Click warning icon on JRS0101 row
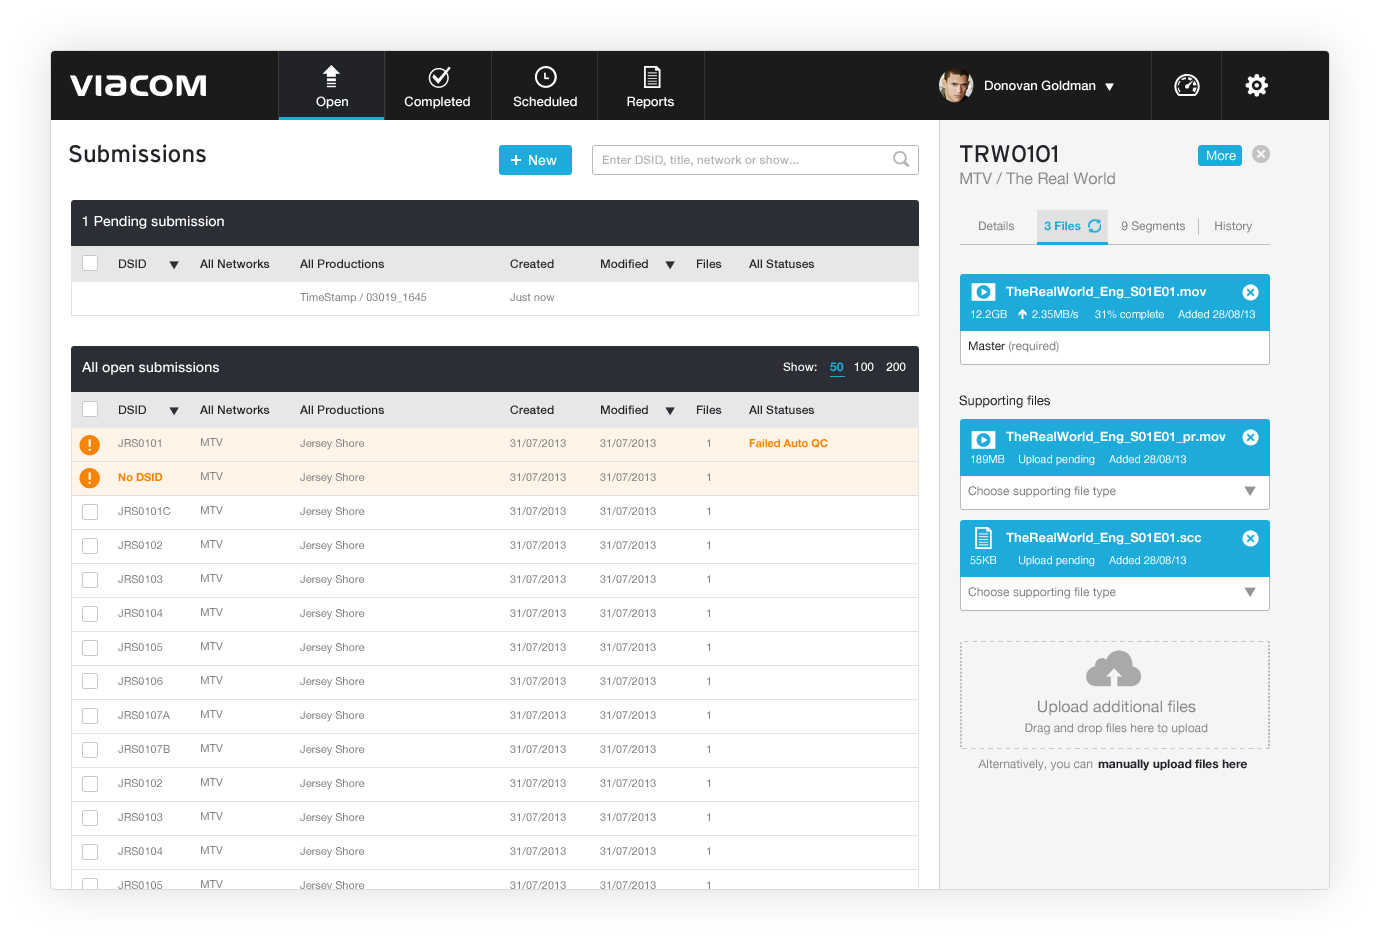This screenshot has width=1380, height=940. [x=90, y=444]
